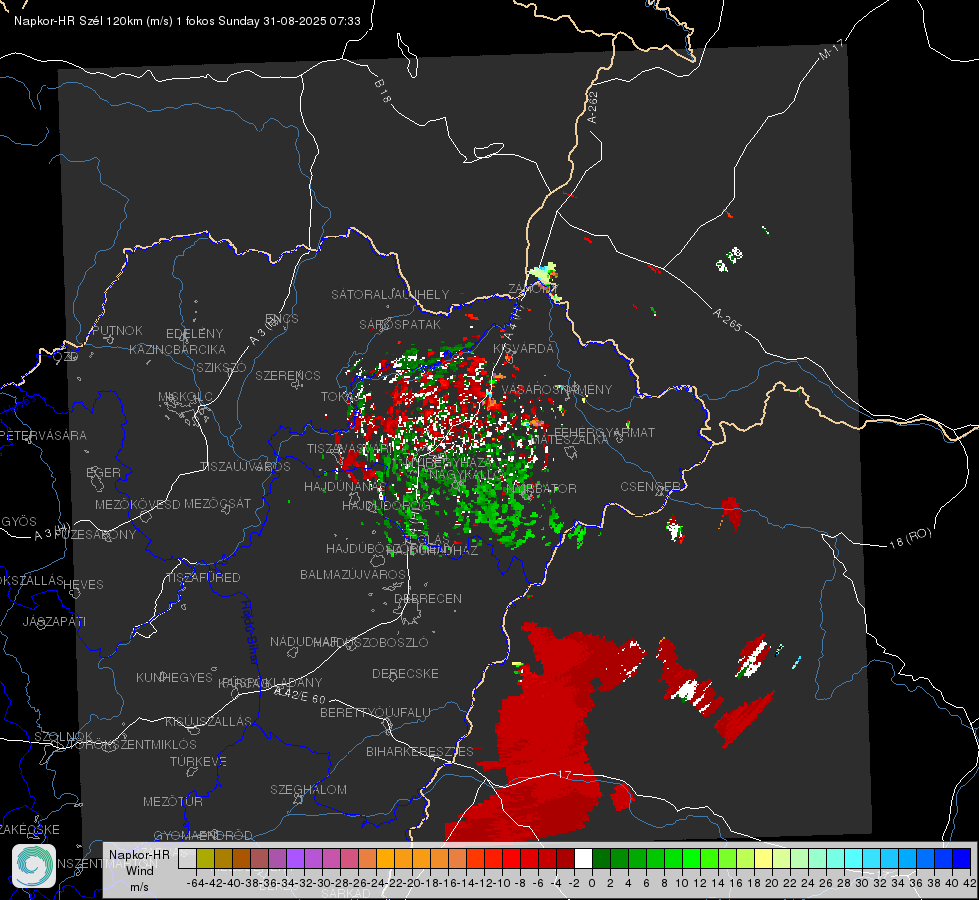Select the olive swatch right of the -64 label

(x=205, y=858)
